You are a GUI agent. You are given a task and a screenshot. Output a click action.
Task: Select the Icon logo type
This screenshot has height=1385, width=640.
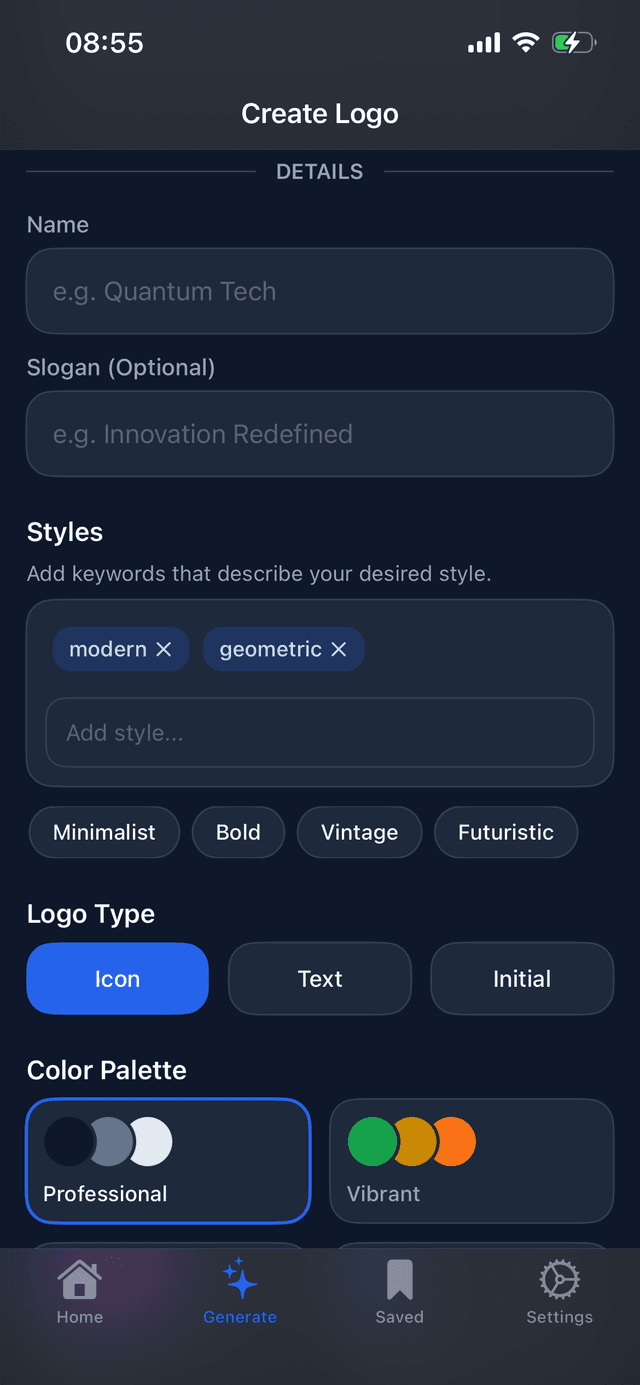(x=117, y=978)
